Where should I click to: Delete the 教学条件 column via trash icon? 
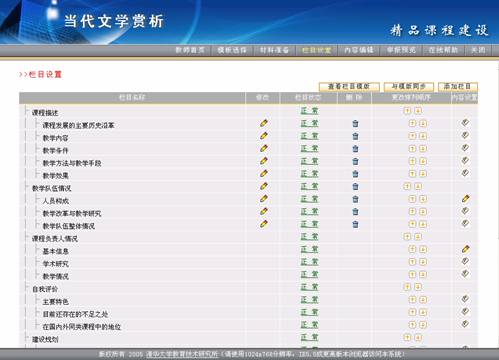click(x=355, y=149)
